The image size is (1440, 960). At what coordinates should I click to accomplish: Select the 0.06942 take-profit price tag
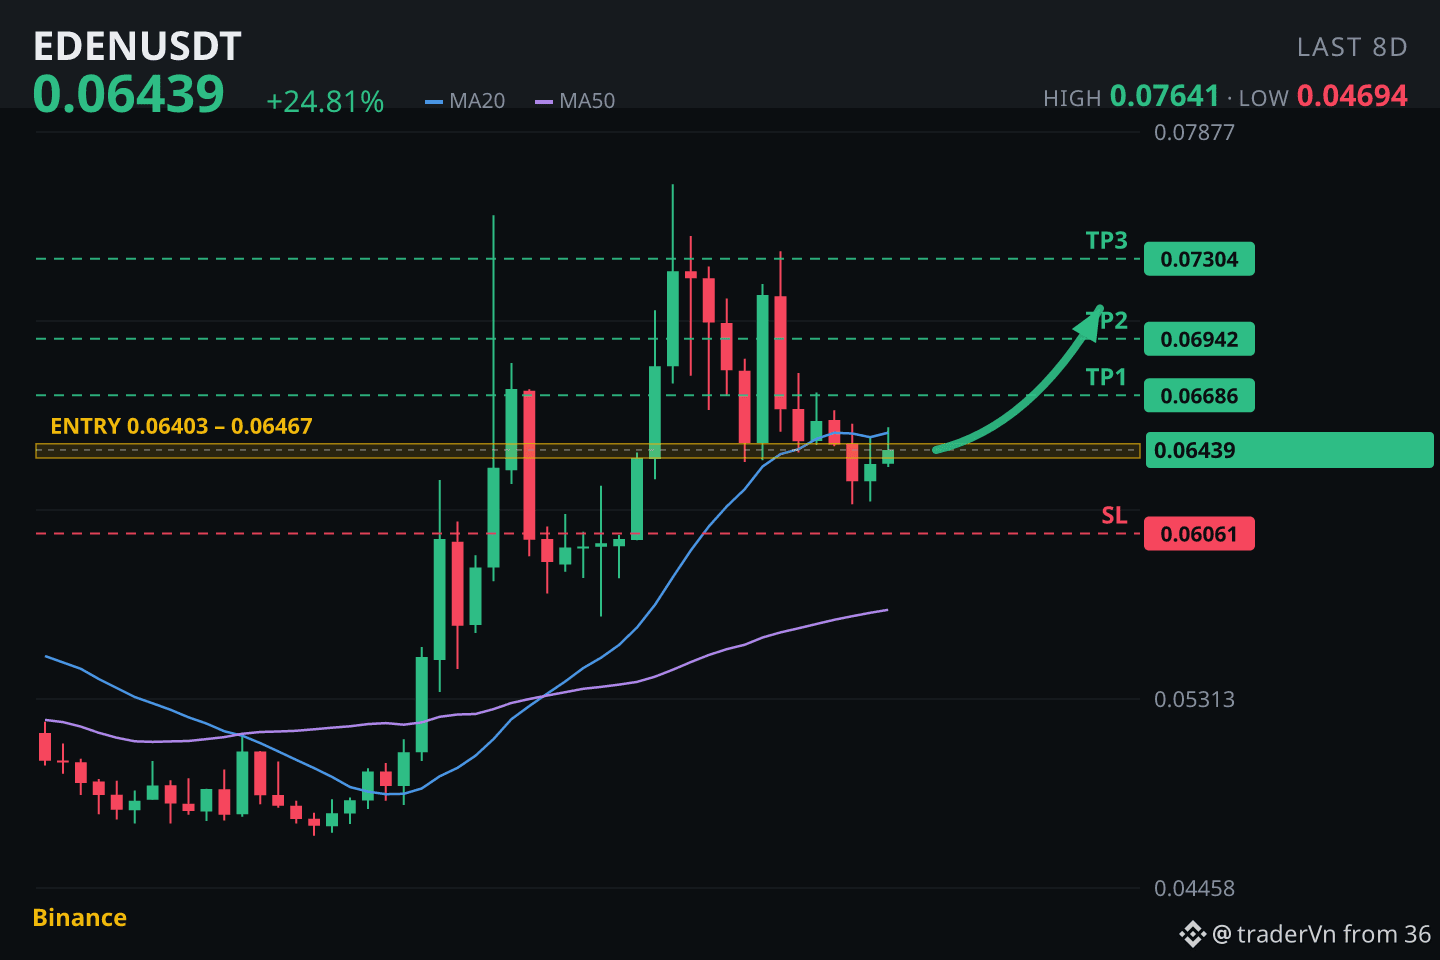(x=1199, y=339)
